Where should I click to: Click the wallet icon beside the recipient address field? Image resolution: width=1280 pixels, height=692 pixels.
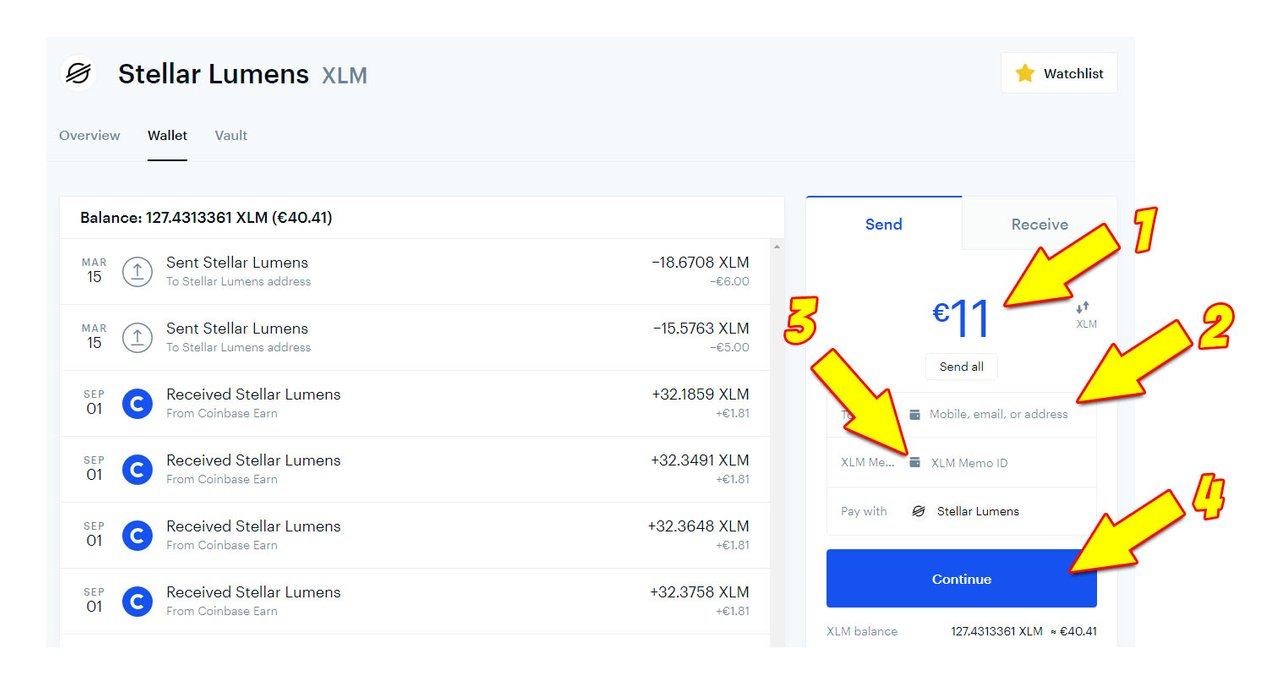(915, 414)
